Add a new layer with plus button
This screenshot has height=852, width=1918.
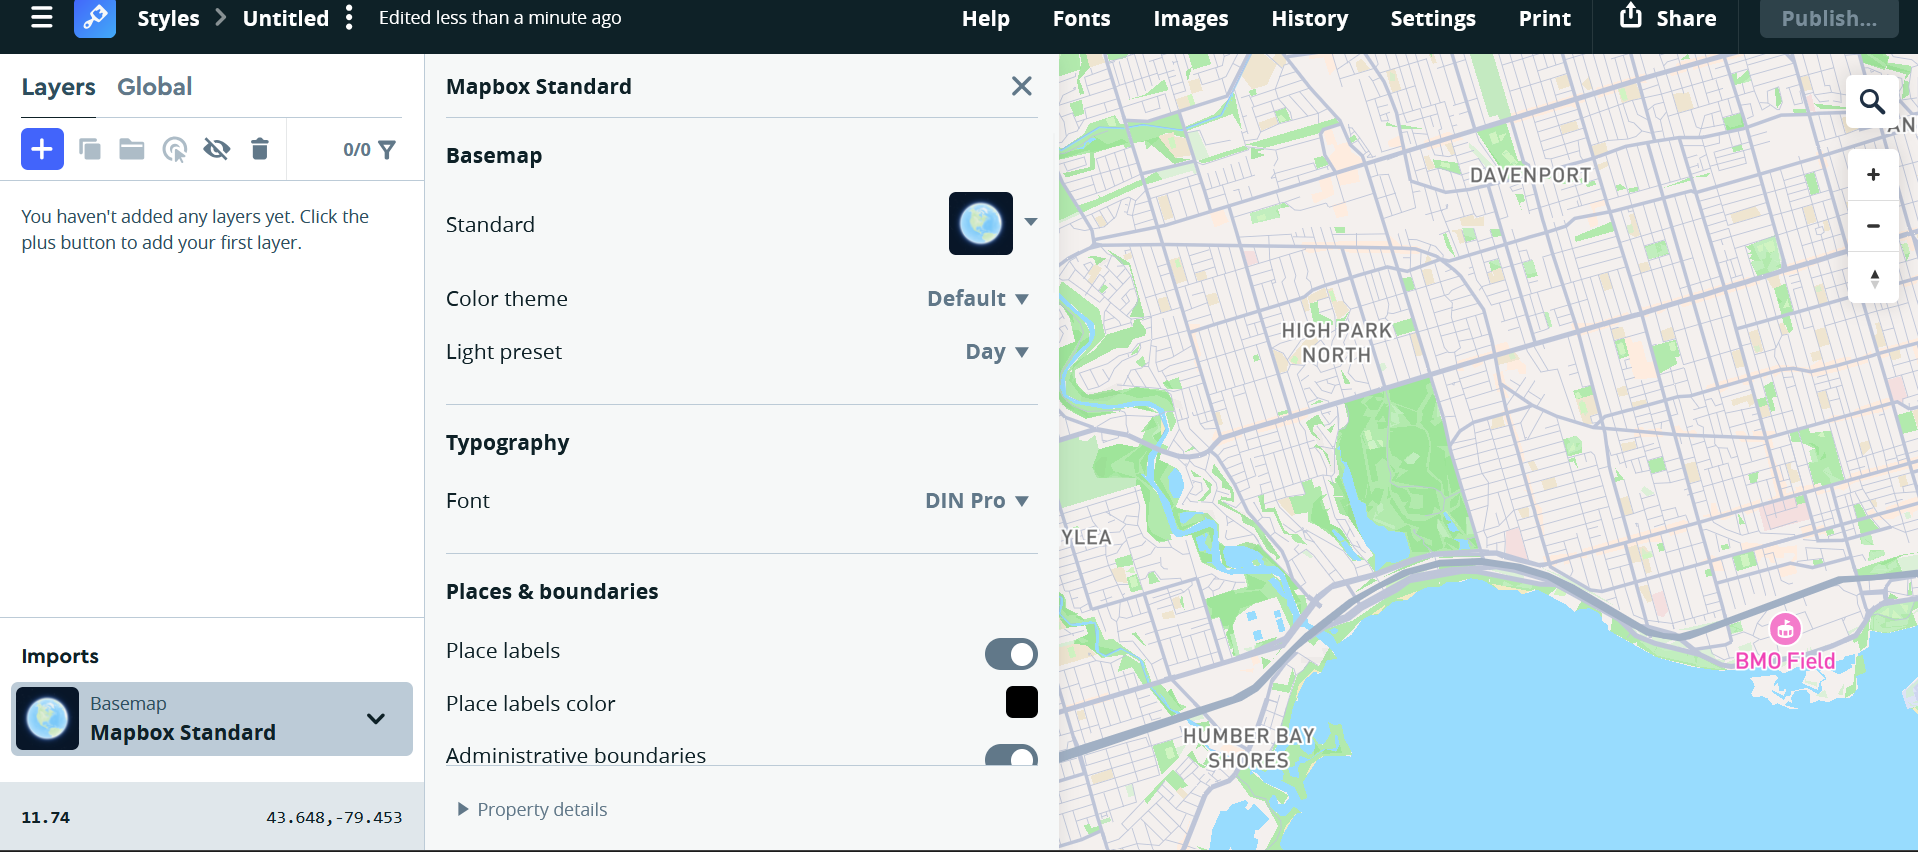click(42, 149)
